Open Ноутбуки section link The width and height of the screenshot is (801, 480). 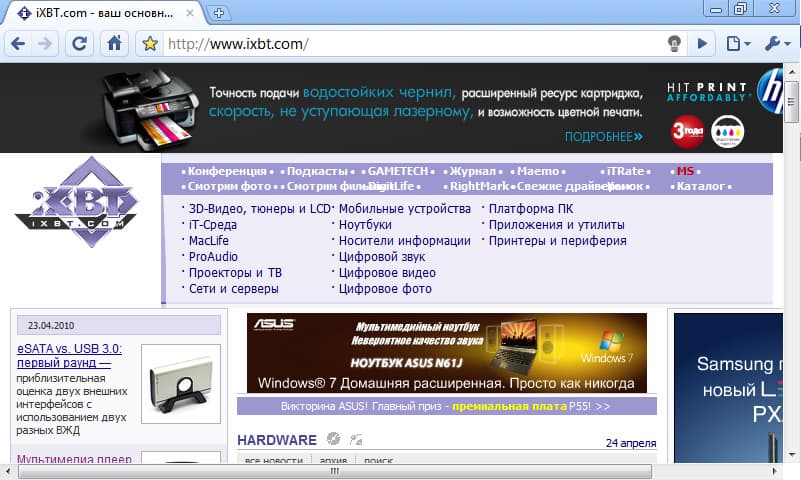[365, 225]
